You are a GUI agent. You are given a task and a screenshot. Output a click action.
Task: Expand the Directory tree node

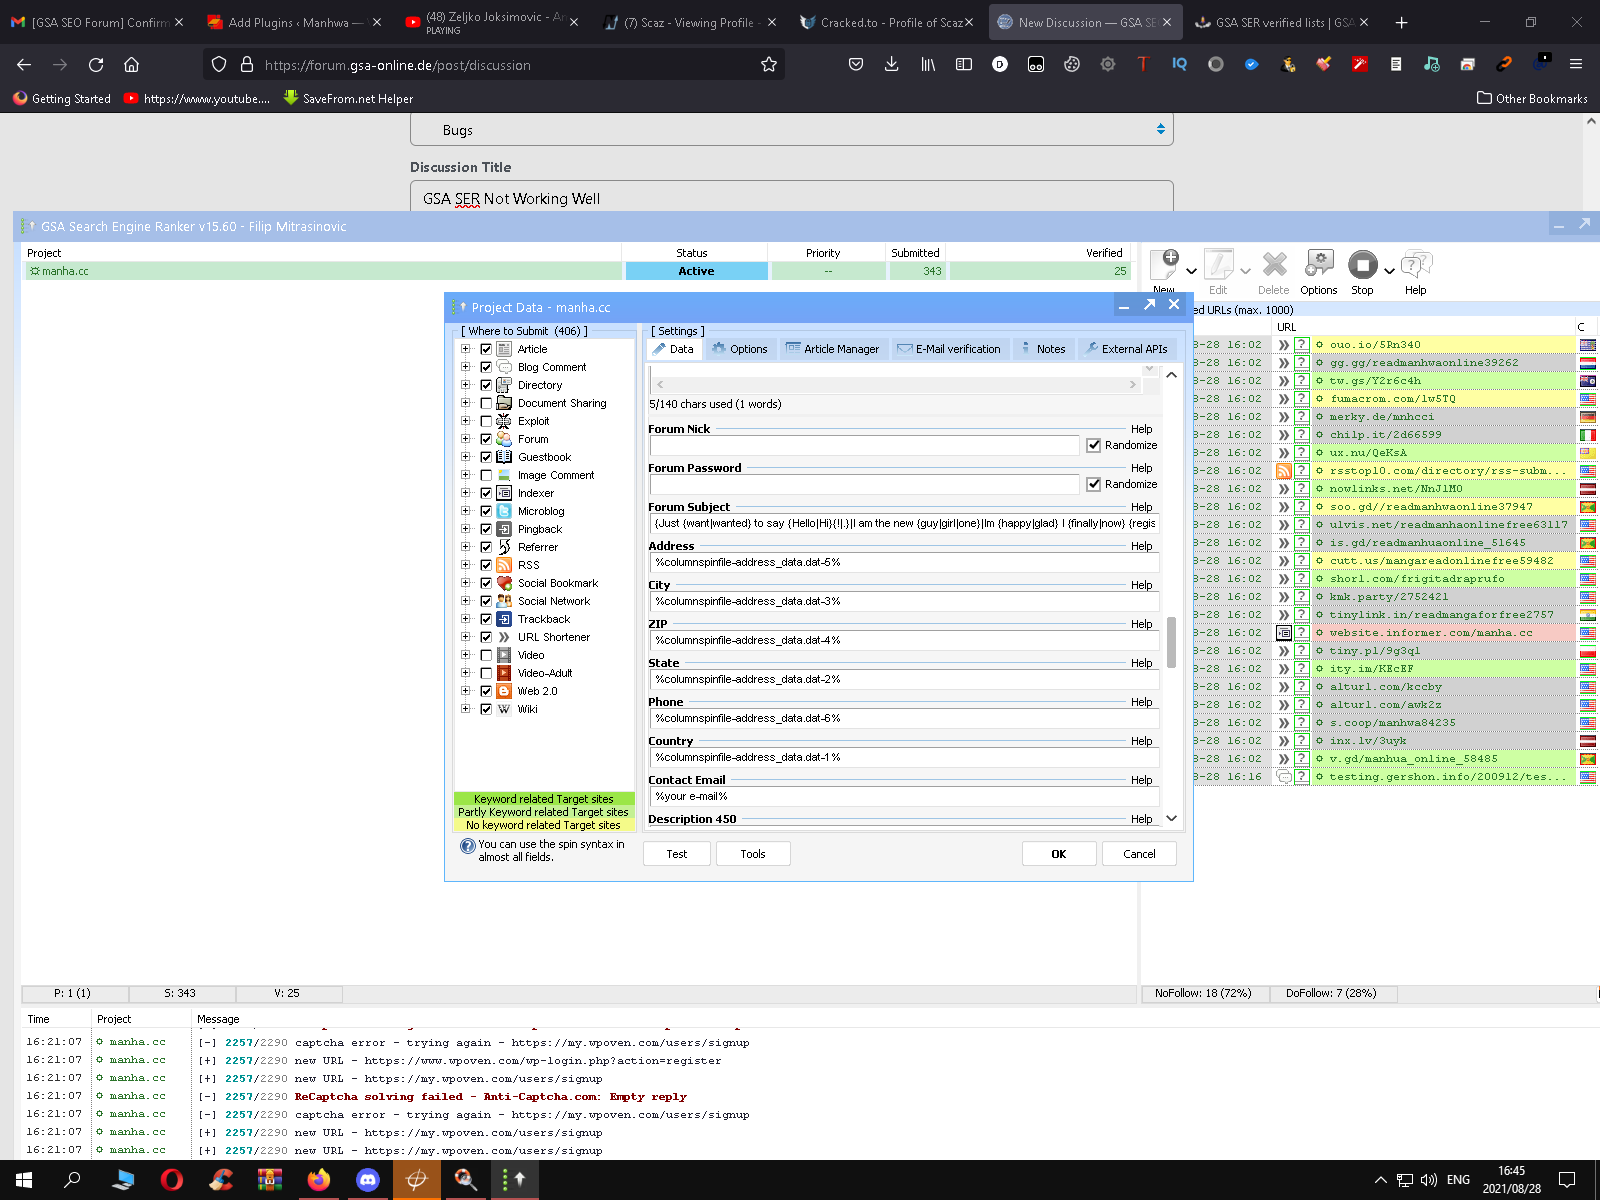465,385
